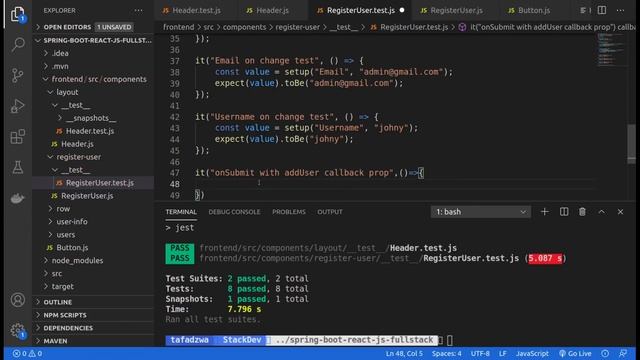Open the Search view
Image resolution: width=640 pixels, height=360 pixels.
tap(18, 44)
